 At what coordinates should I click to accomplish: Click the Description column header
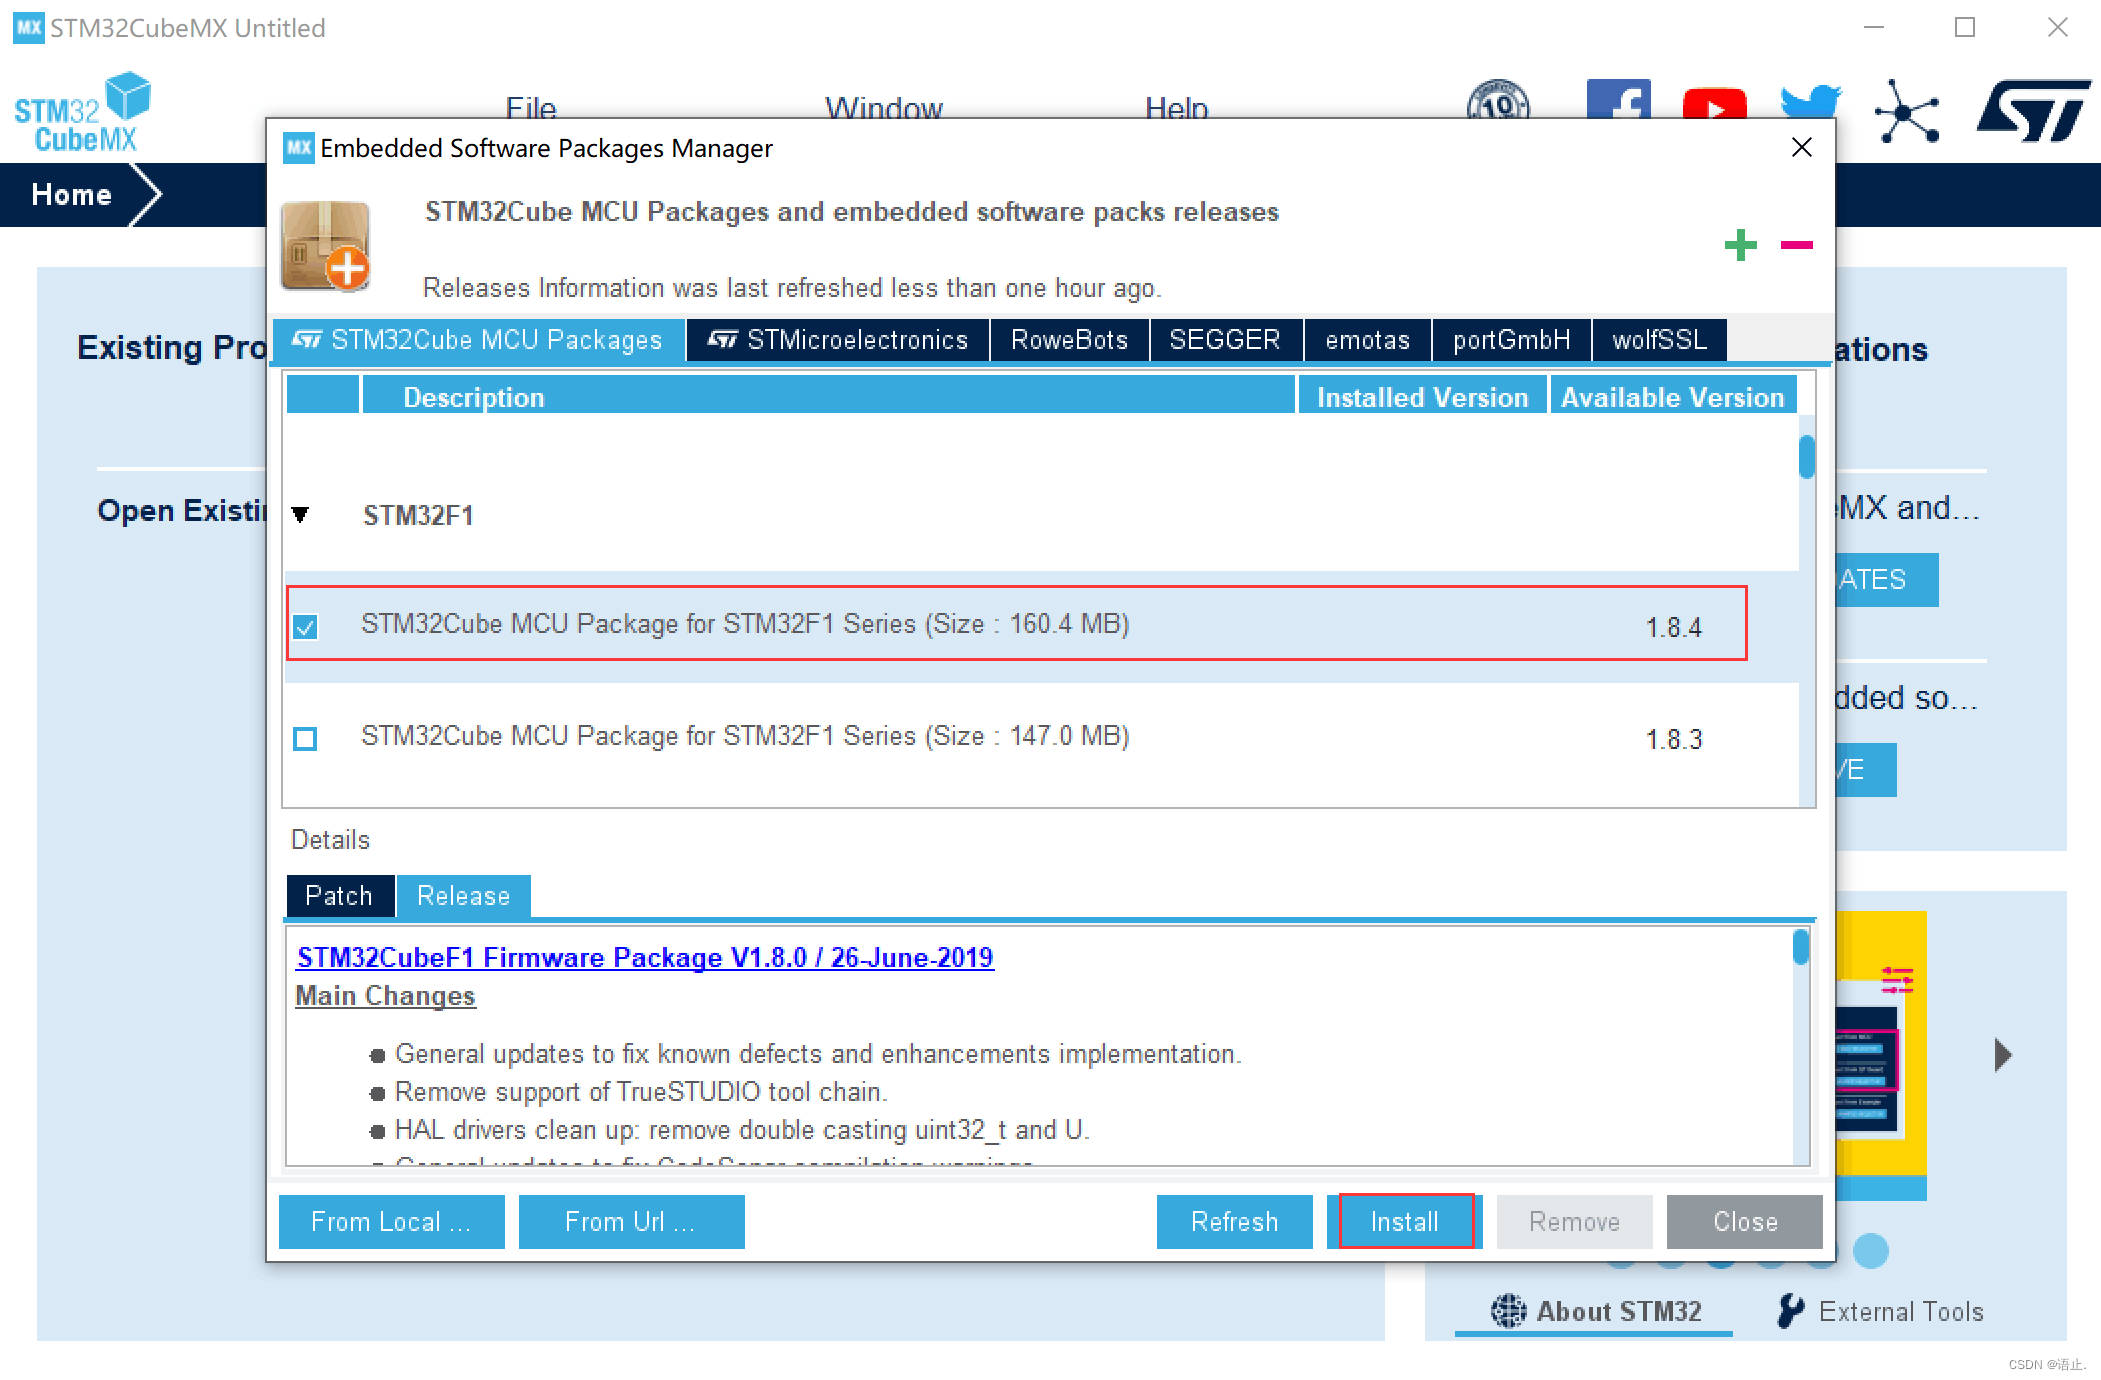pos(828,397)
